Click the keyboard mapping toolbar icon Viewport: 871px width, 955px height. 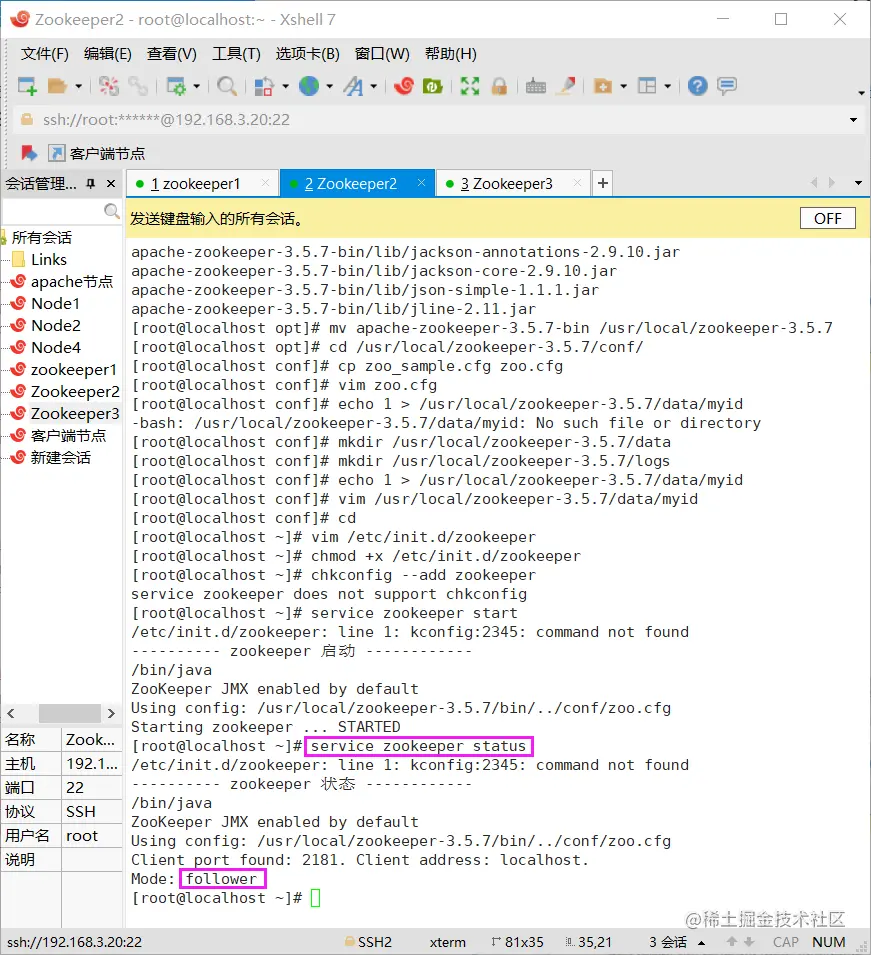[x=535, y=86]
